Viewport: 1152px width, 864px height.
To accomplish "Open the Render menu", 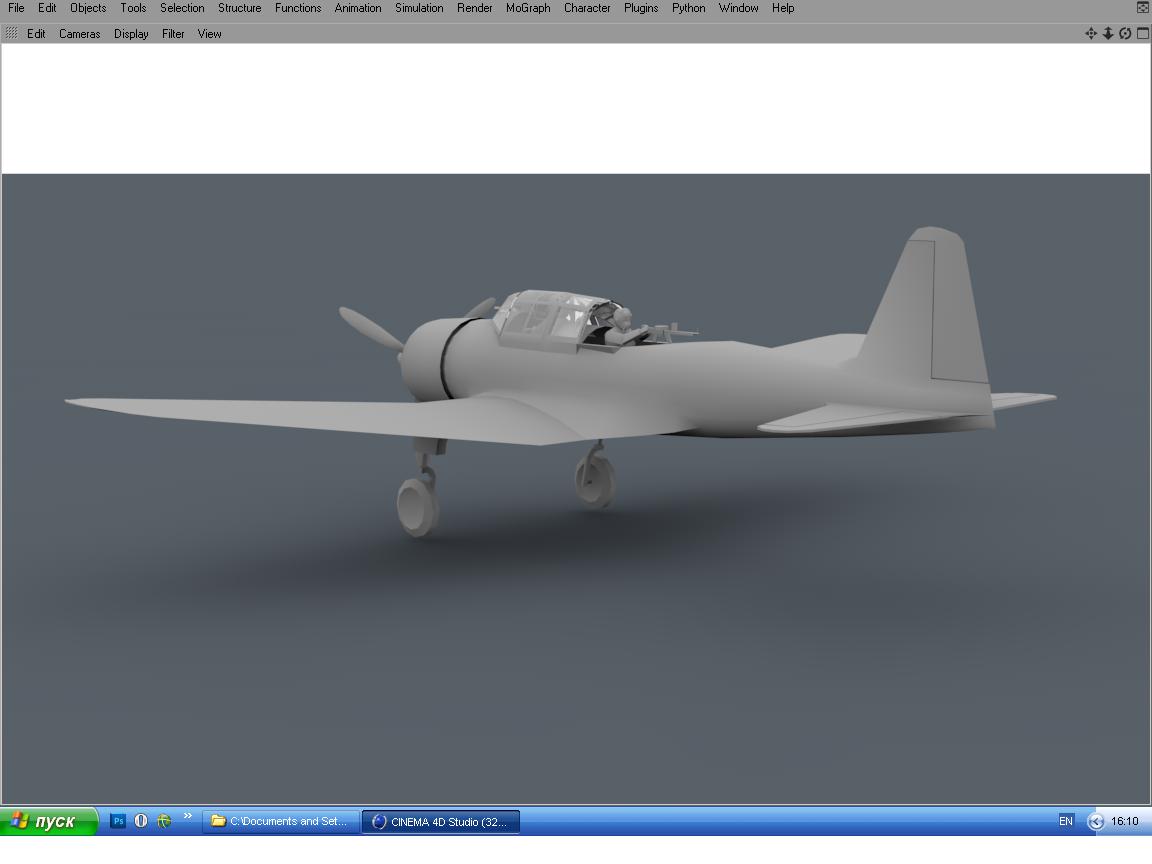I will (x=474, y=8).
